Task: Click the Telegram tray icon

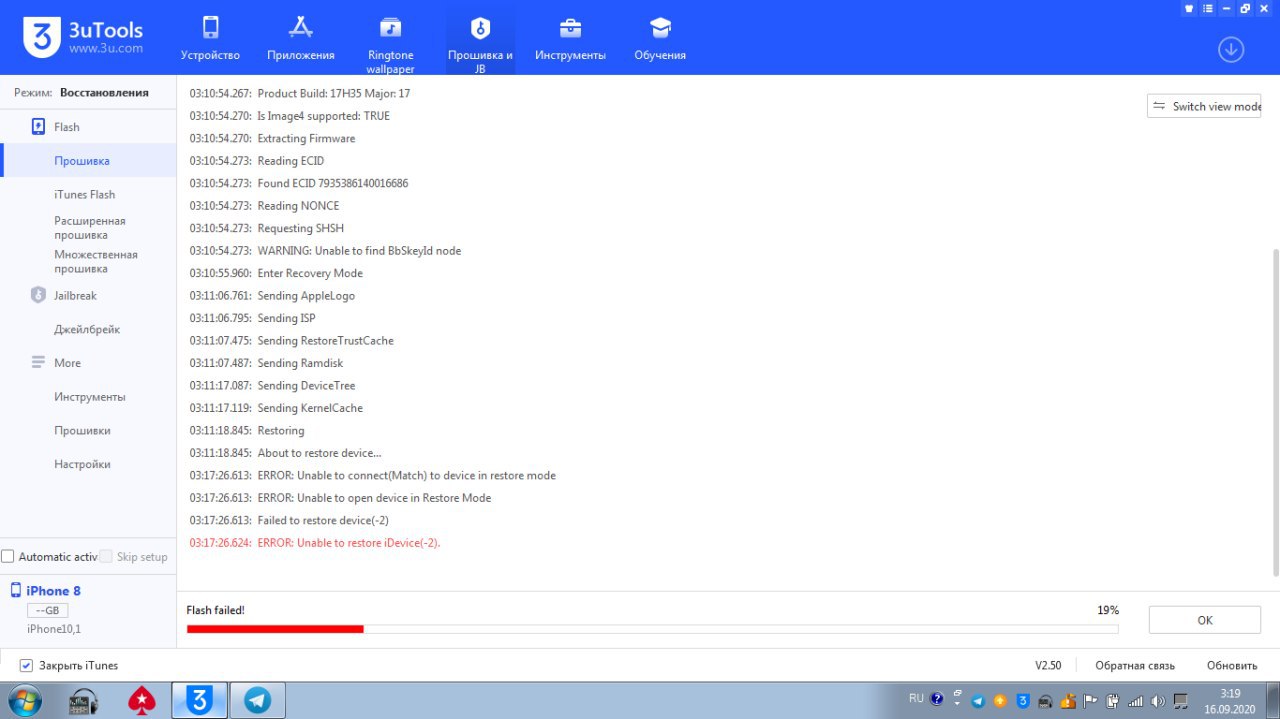Action: coord(978,701)
